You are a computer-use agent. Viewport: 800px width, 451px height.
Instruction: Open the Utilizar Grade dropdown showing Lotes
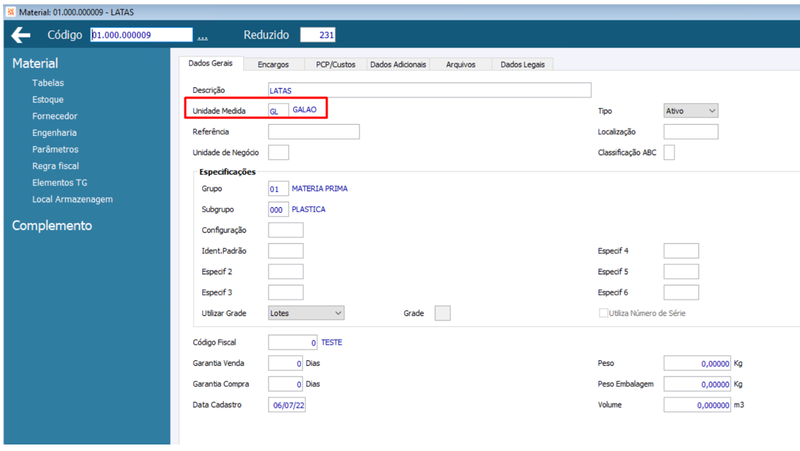pos(306,313)
